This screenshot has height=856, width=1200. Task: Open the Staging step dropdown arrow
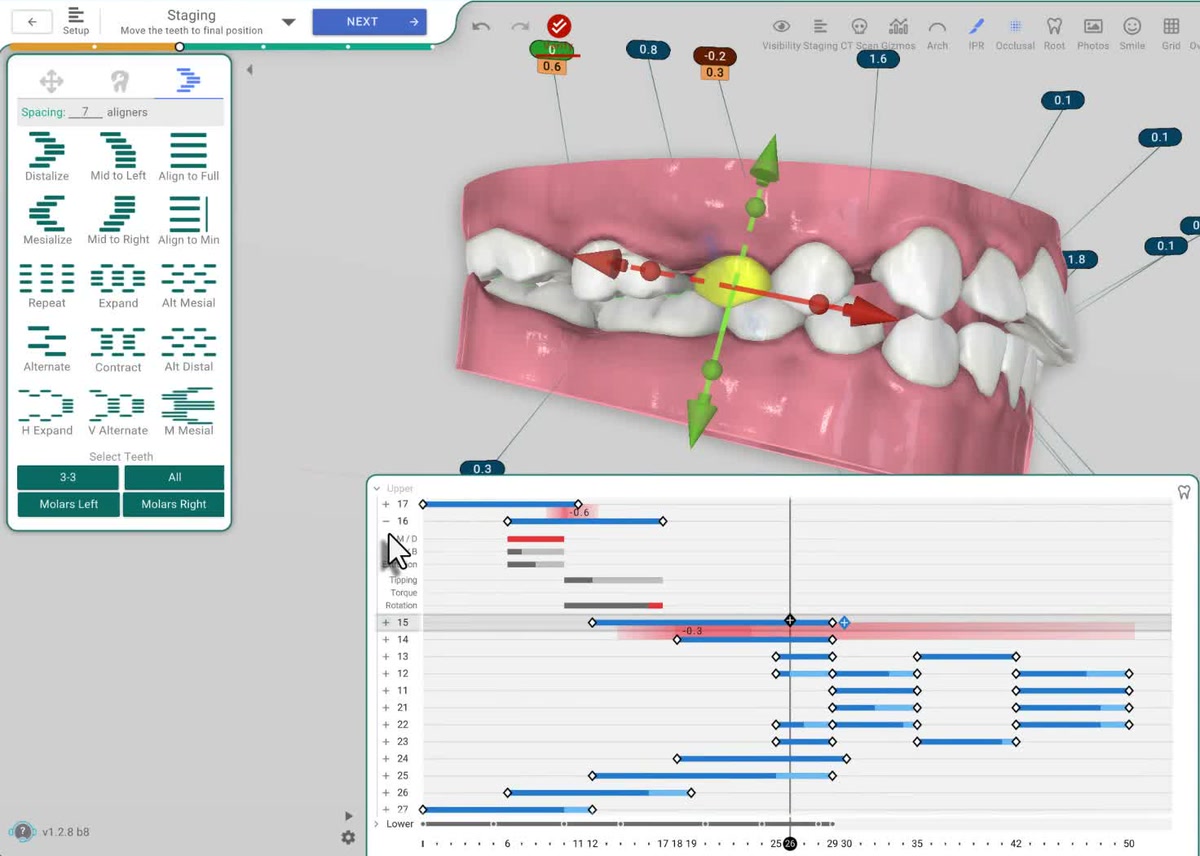[x=288, y=22]
